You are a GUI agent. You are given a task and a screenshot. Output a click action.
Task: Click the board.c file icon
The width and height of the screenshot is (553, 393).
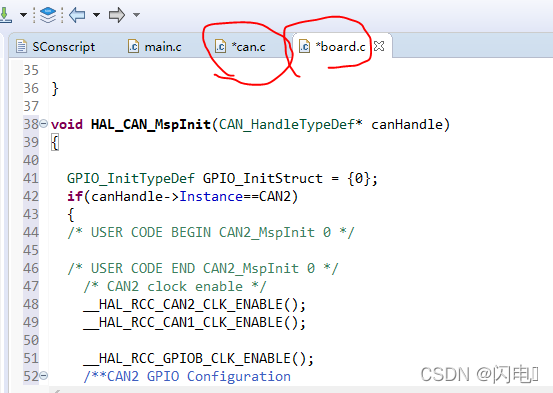tap(304, 47)
